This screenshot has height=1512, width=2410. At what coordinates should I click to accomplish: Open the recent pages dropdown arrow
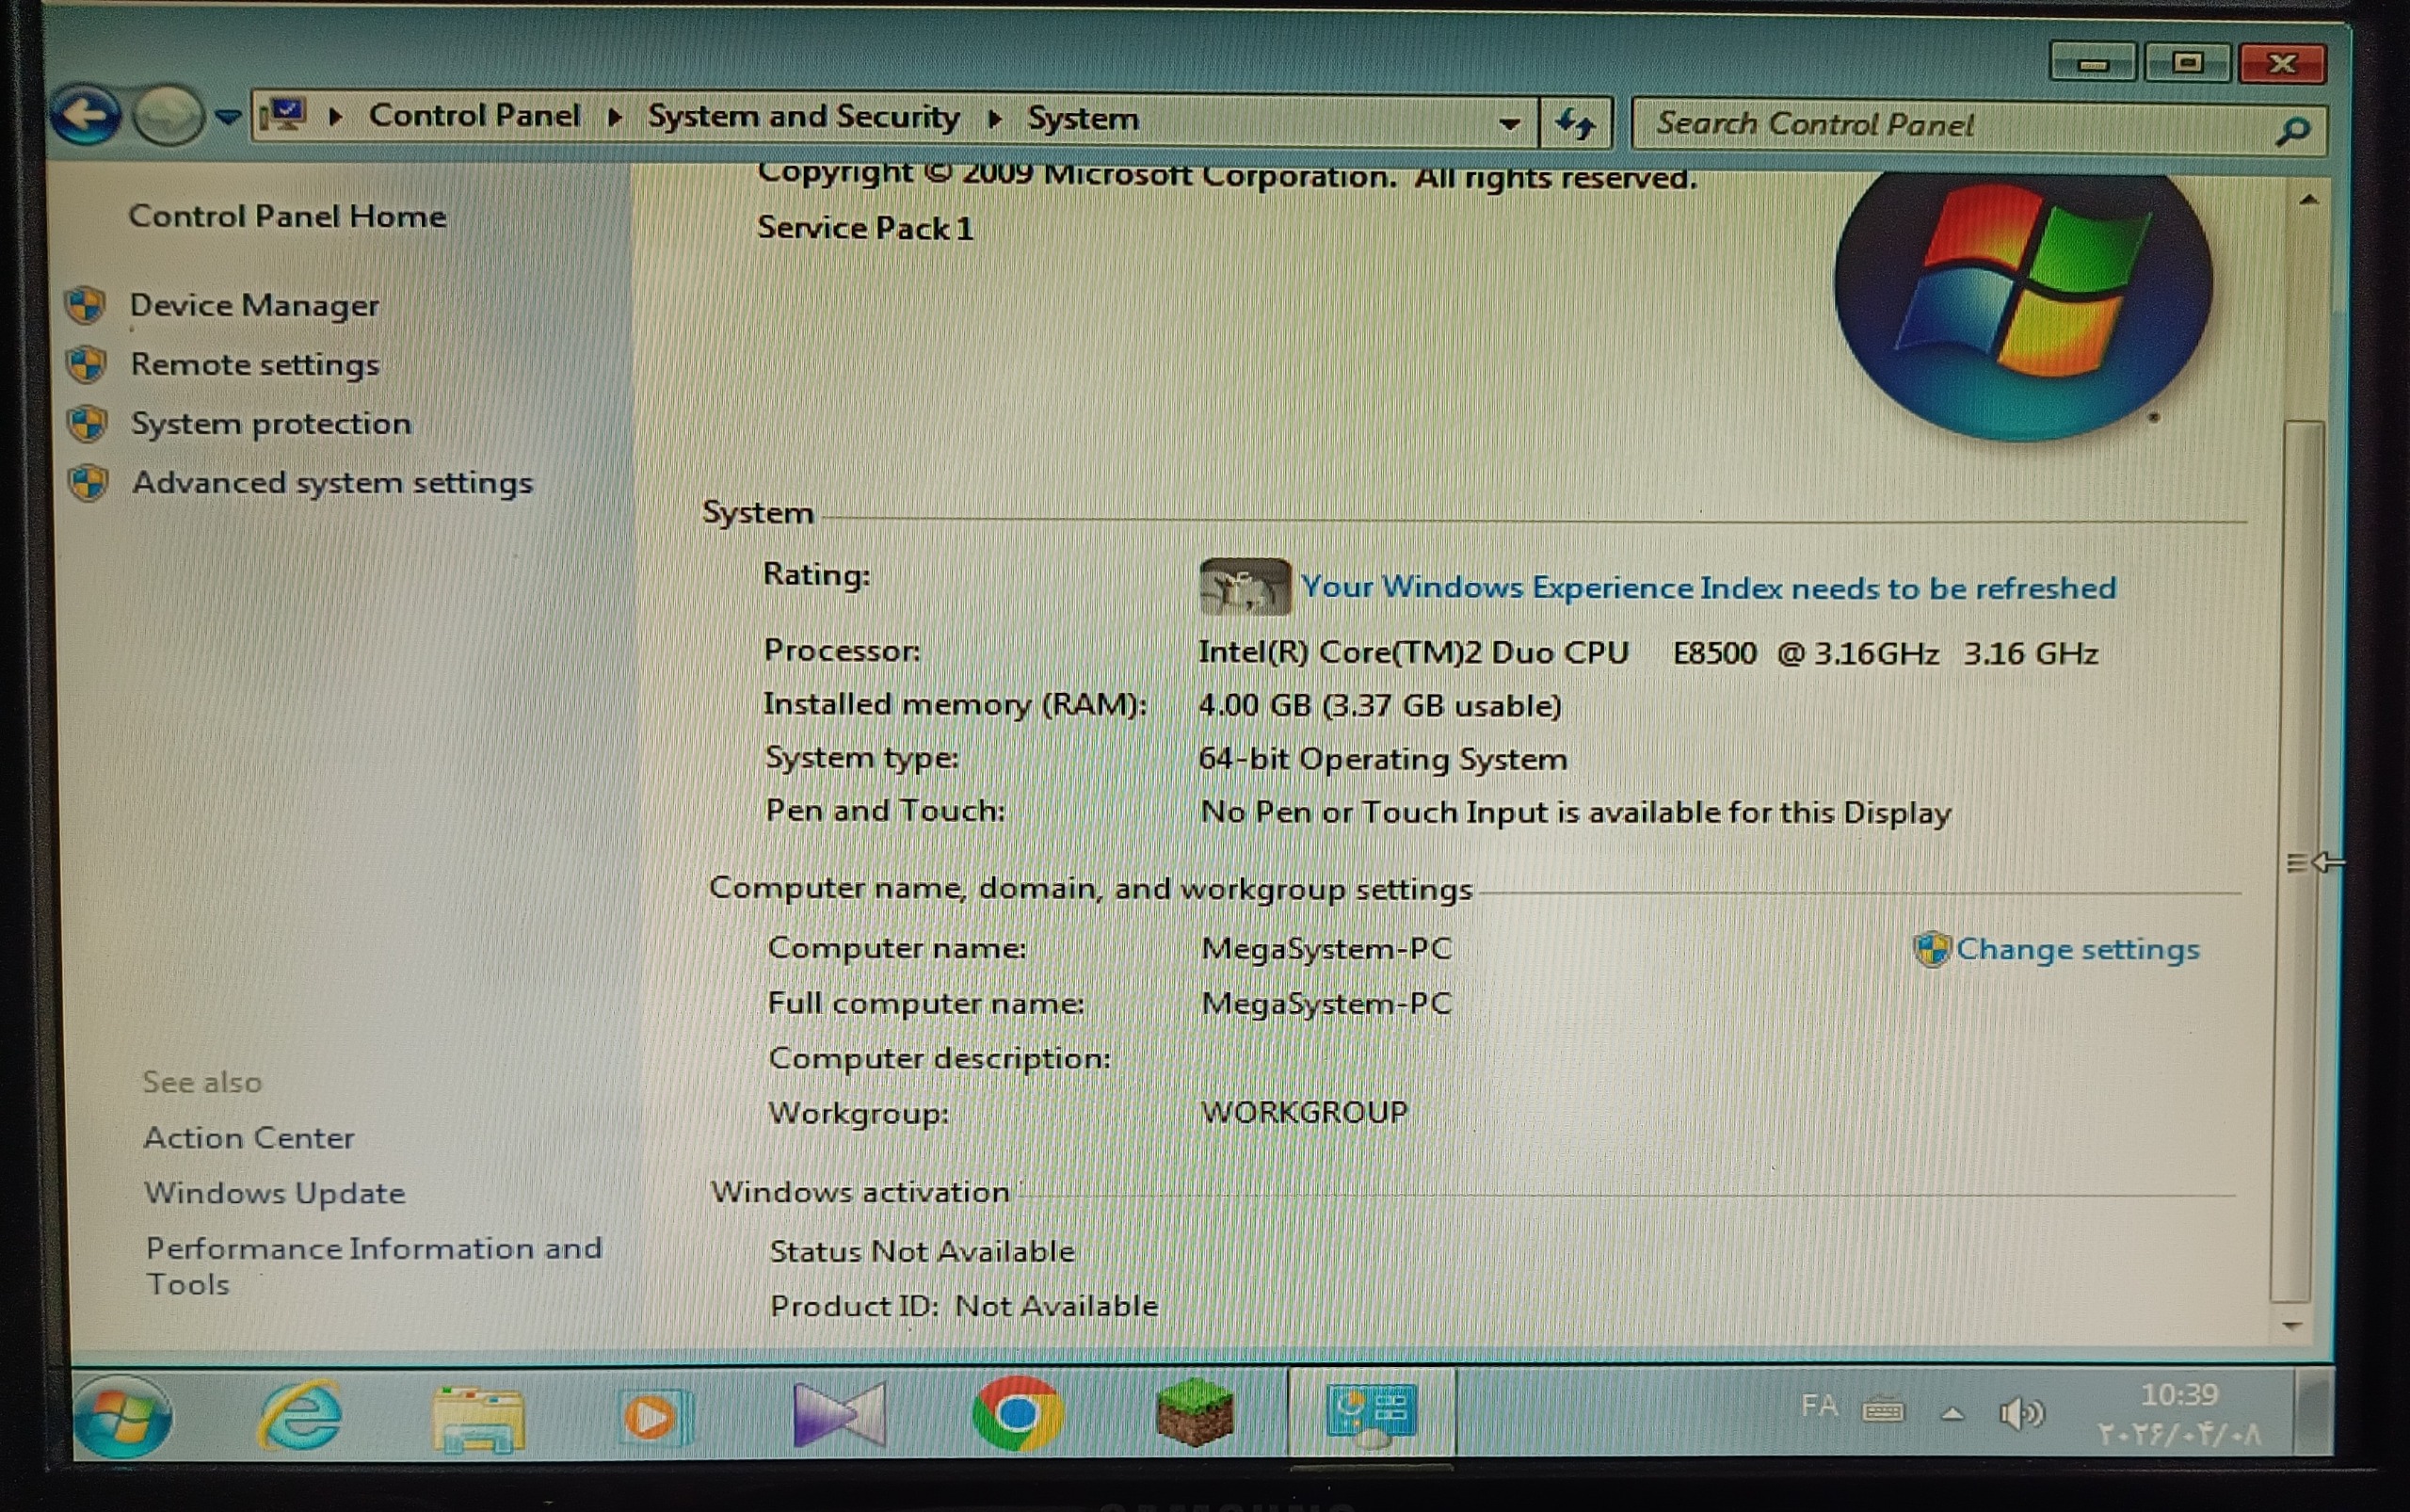(x=229, y=118)
